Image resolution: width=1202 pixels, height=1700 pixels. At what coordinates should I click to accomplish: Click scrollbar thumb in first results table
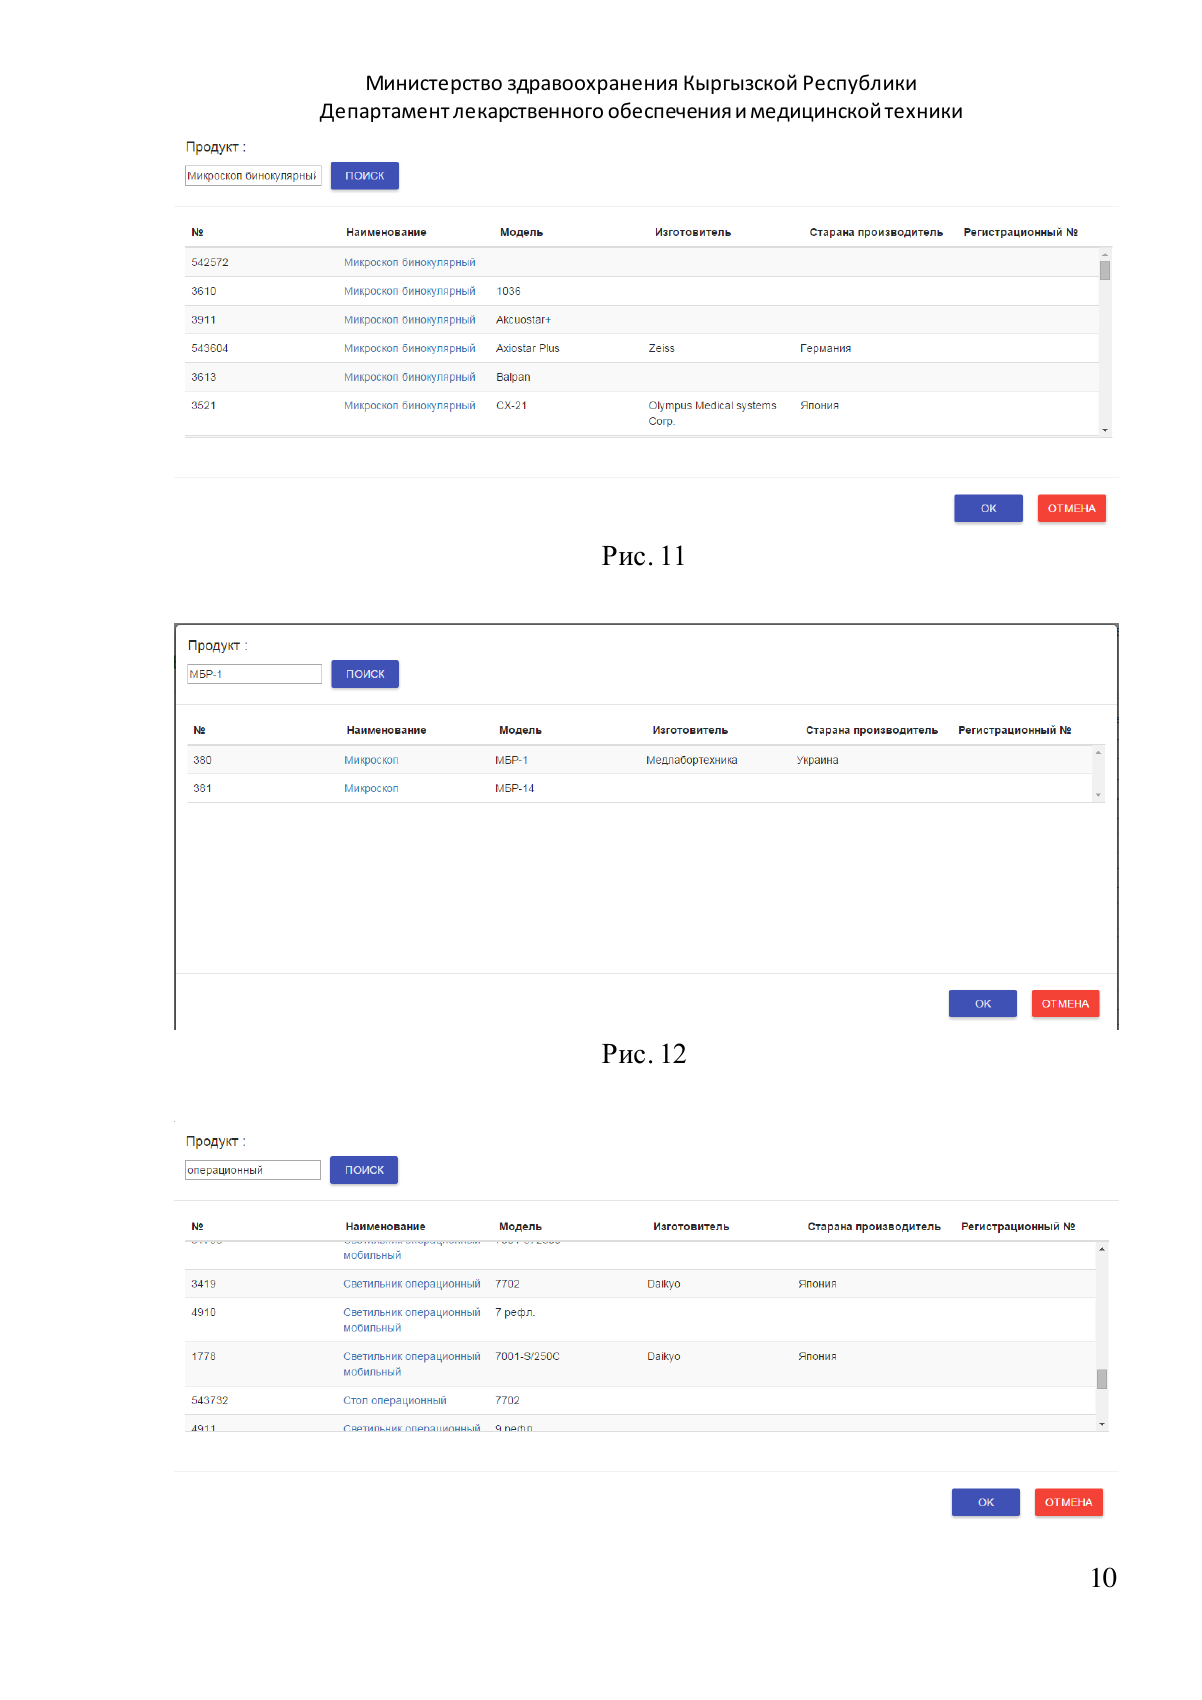(1105, 270)
